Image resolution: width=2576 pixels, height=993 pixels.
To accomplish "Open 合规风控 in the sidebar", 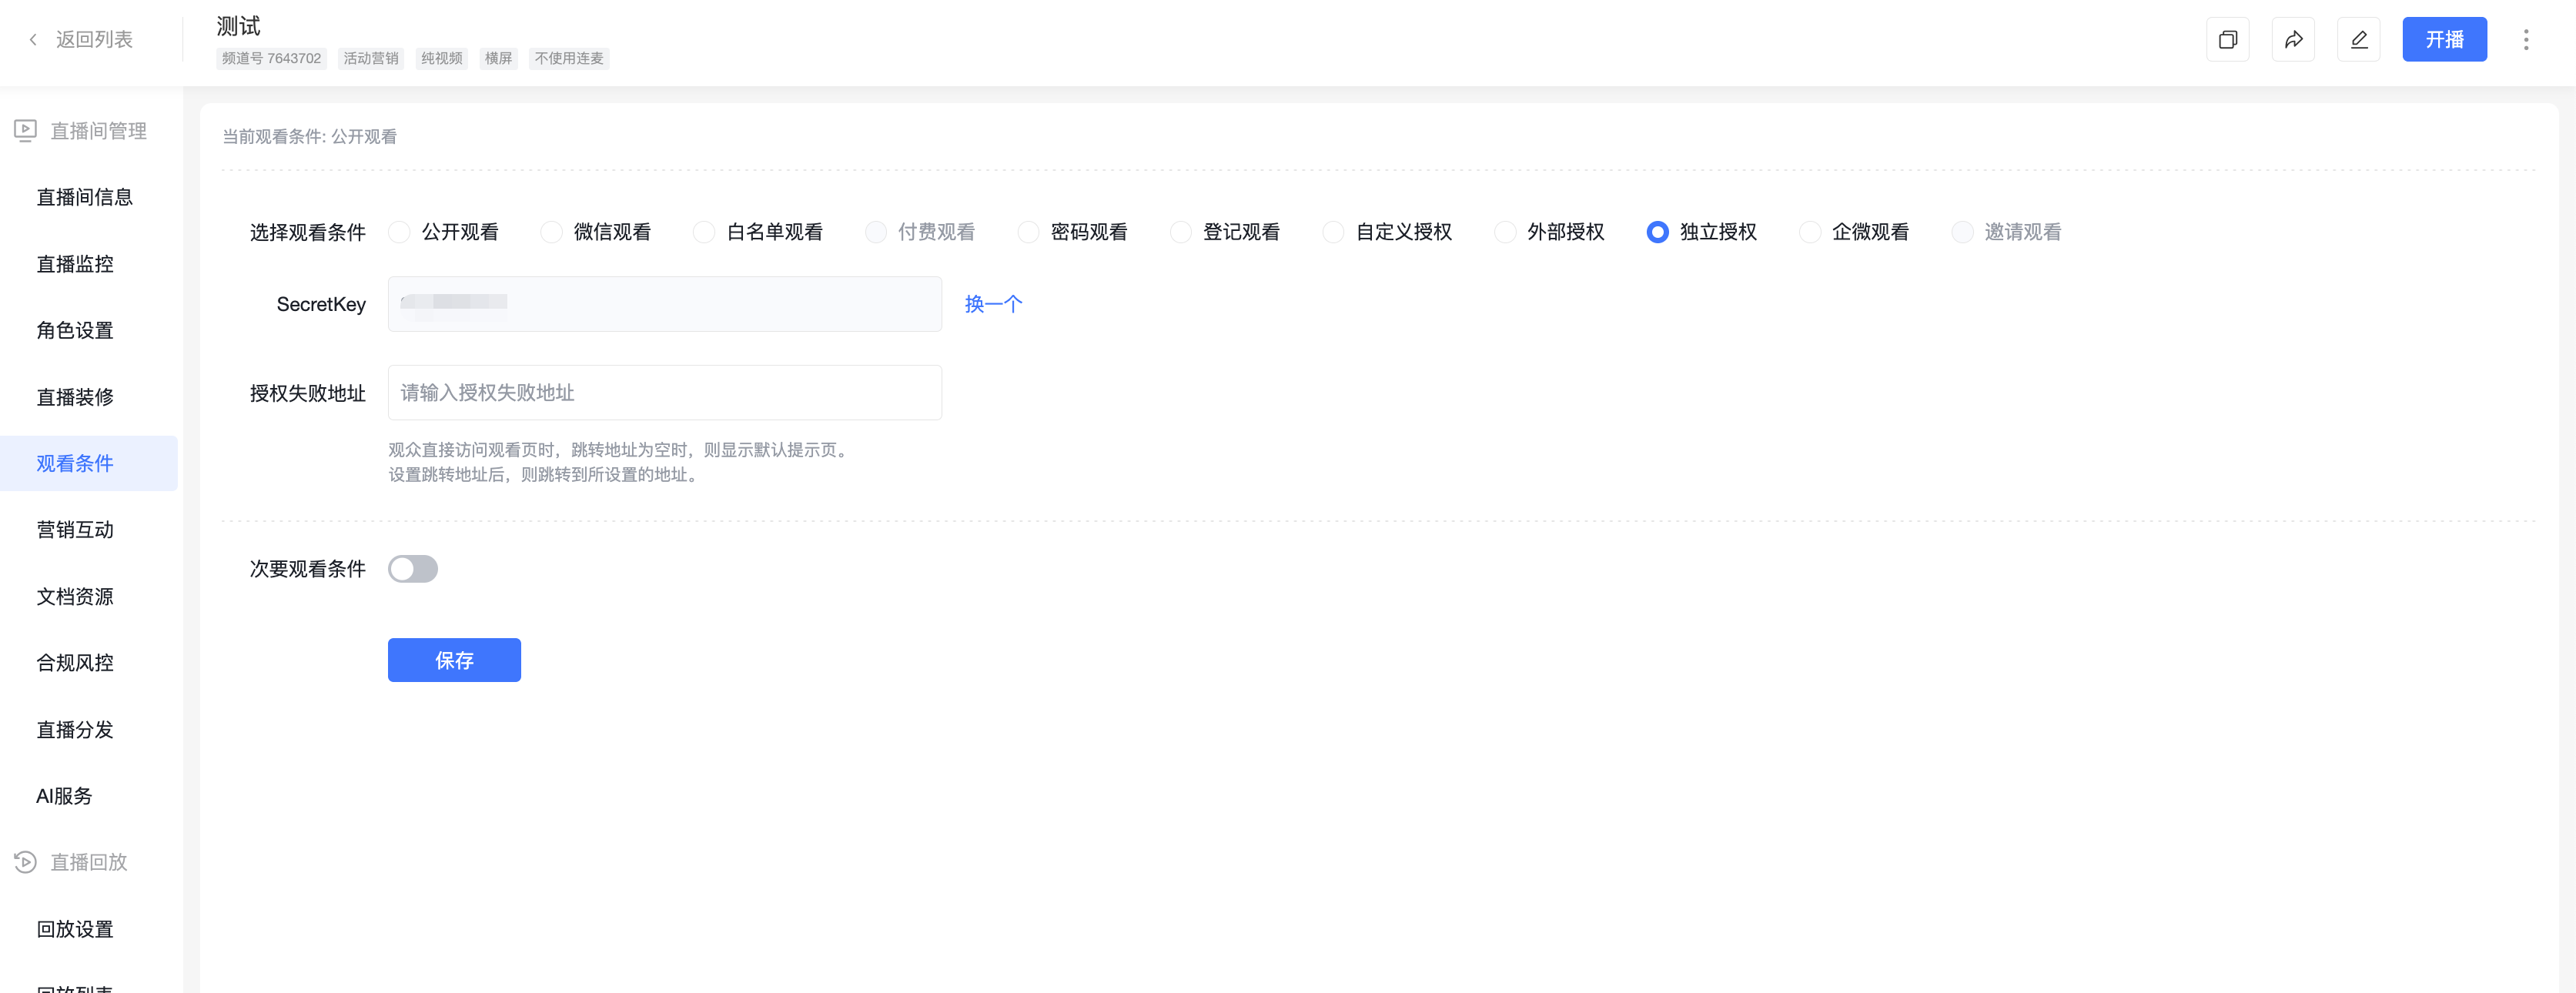I will click(75, 663).
